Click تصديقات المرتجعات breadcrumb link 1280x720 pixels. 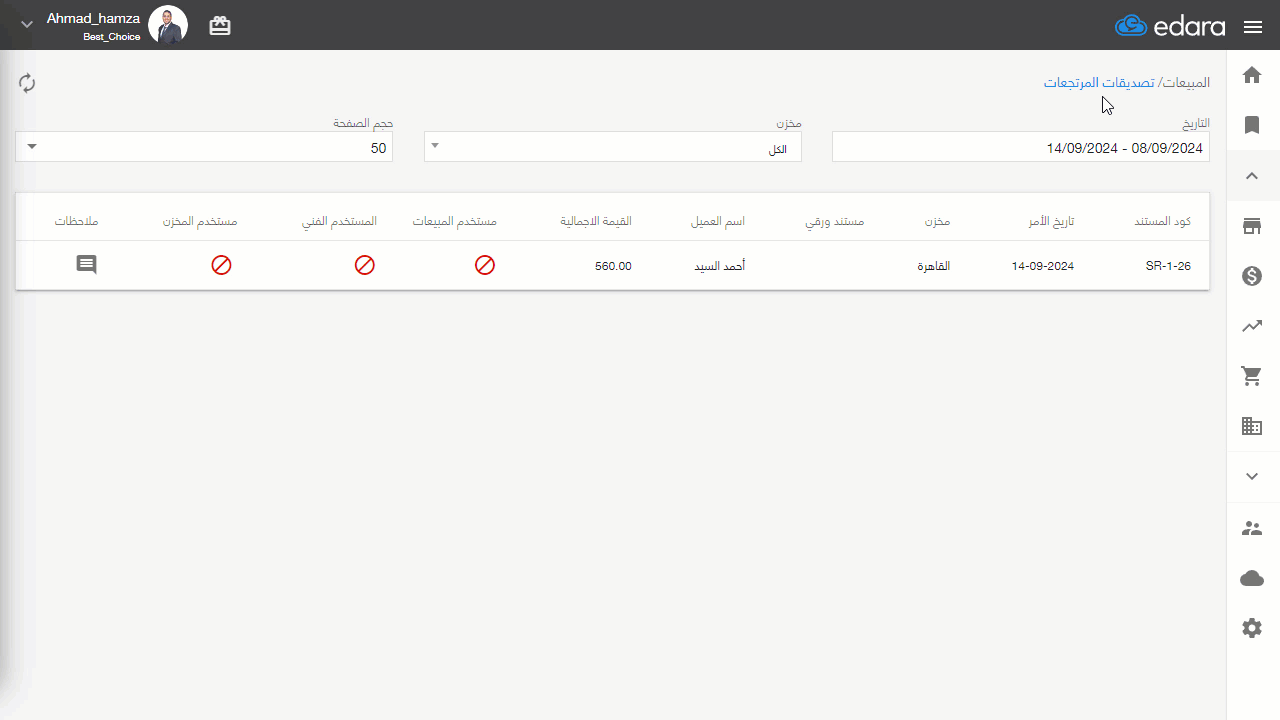click(1099, 82)
